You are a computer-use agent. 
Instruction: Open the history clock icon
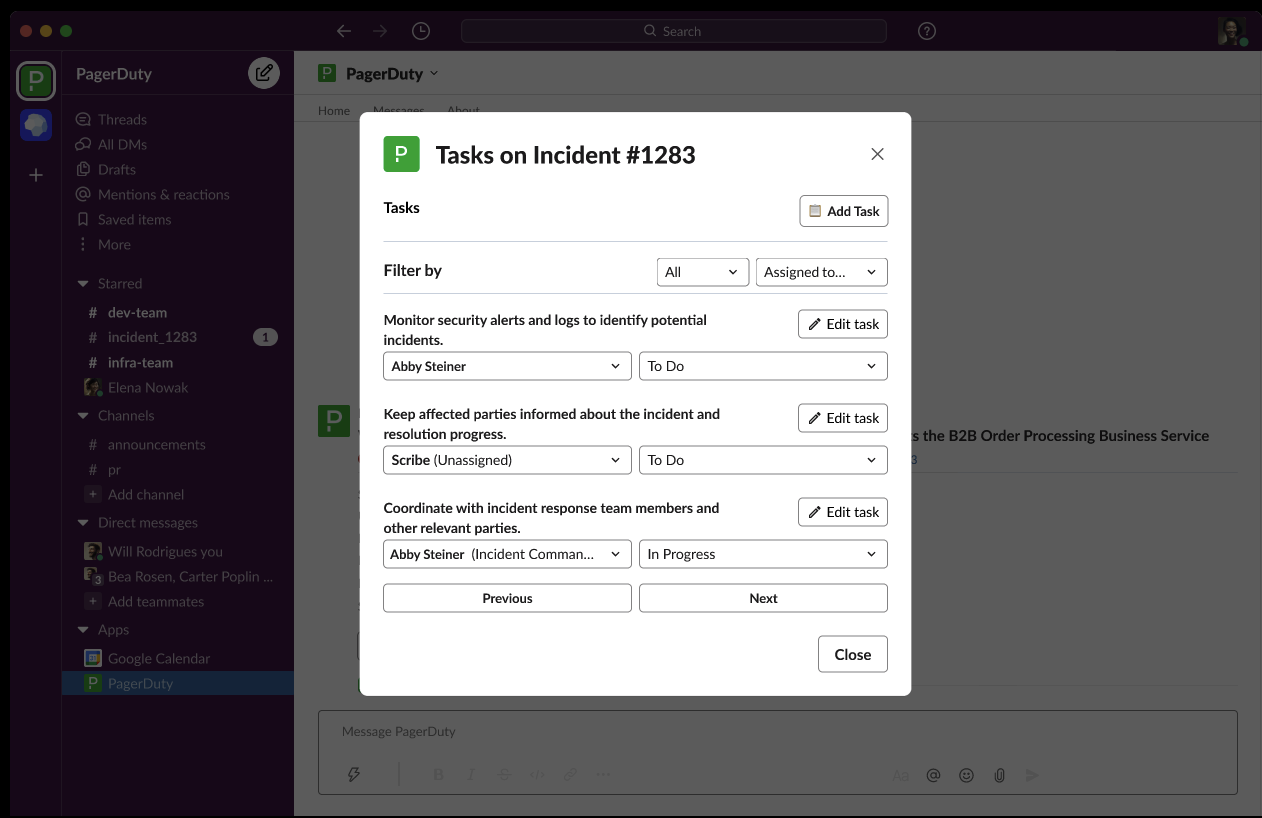click(x=421, y=31)
